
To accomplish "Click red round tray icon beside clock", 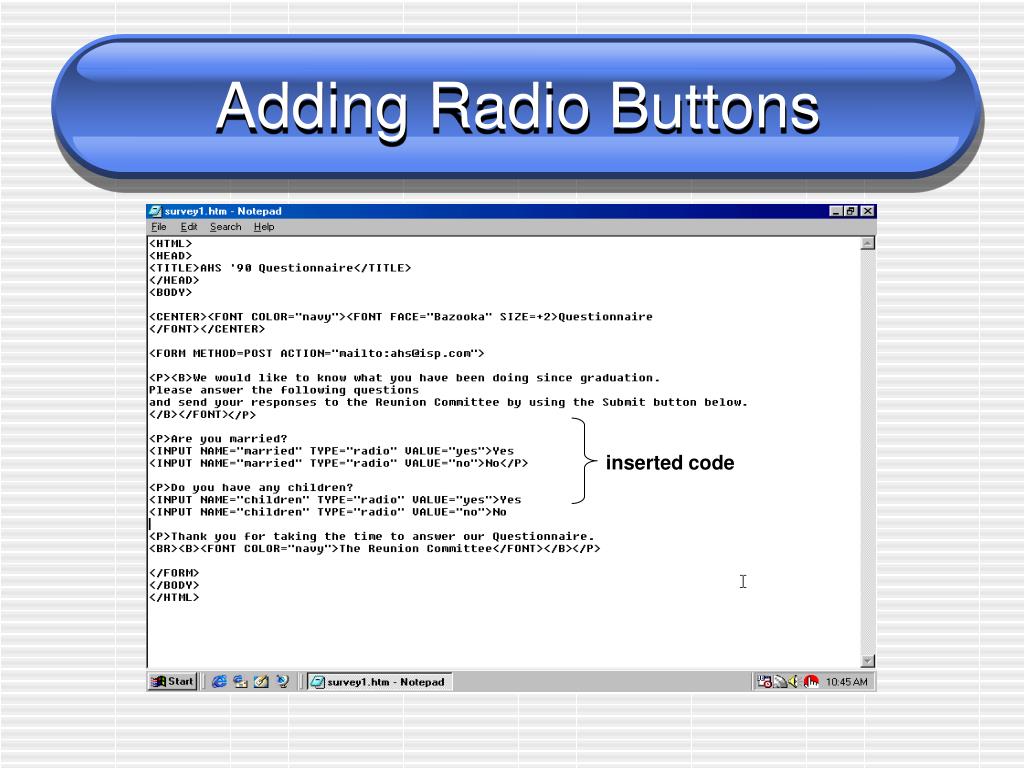I will tap(811, 681).
